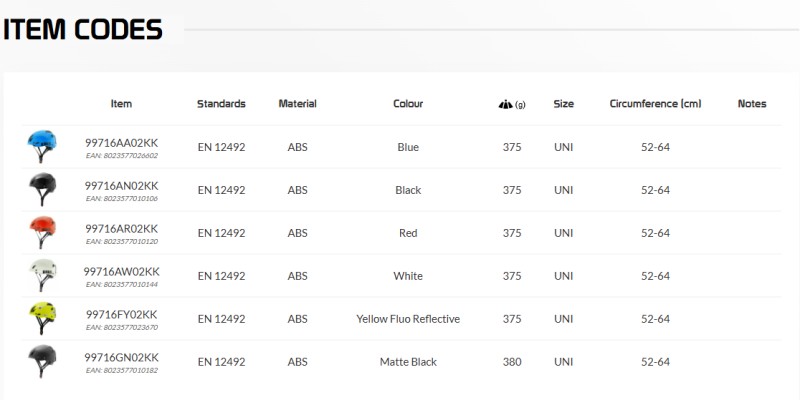Click the blue helmet thumbnail

pyautogui.click(x=42, y=146)
